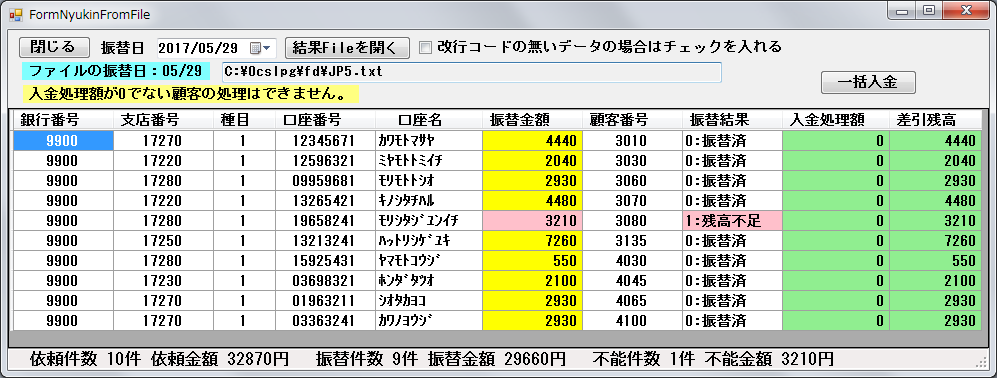Viewport: 997px width, 378px height.
Task: Select account name キノシタチハル cell
Action: coord(429,200)
